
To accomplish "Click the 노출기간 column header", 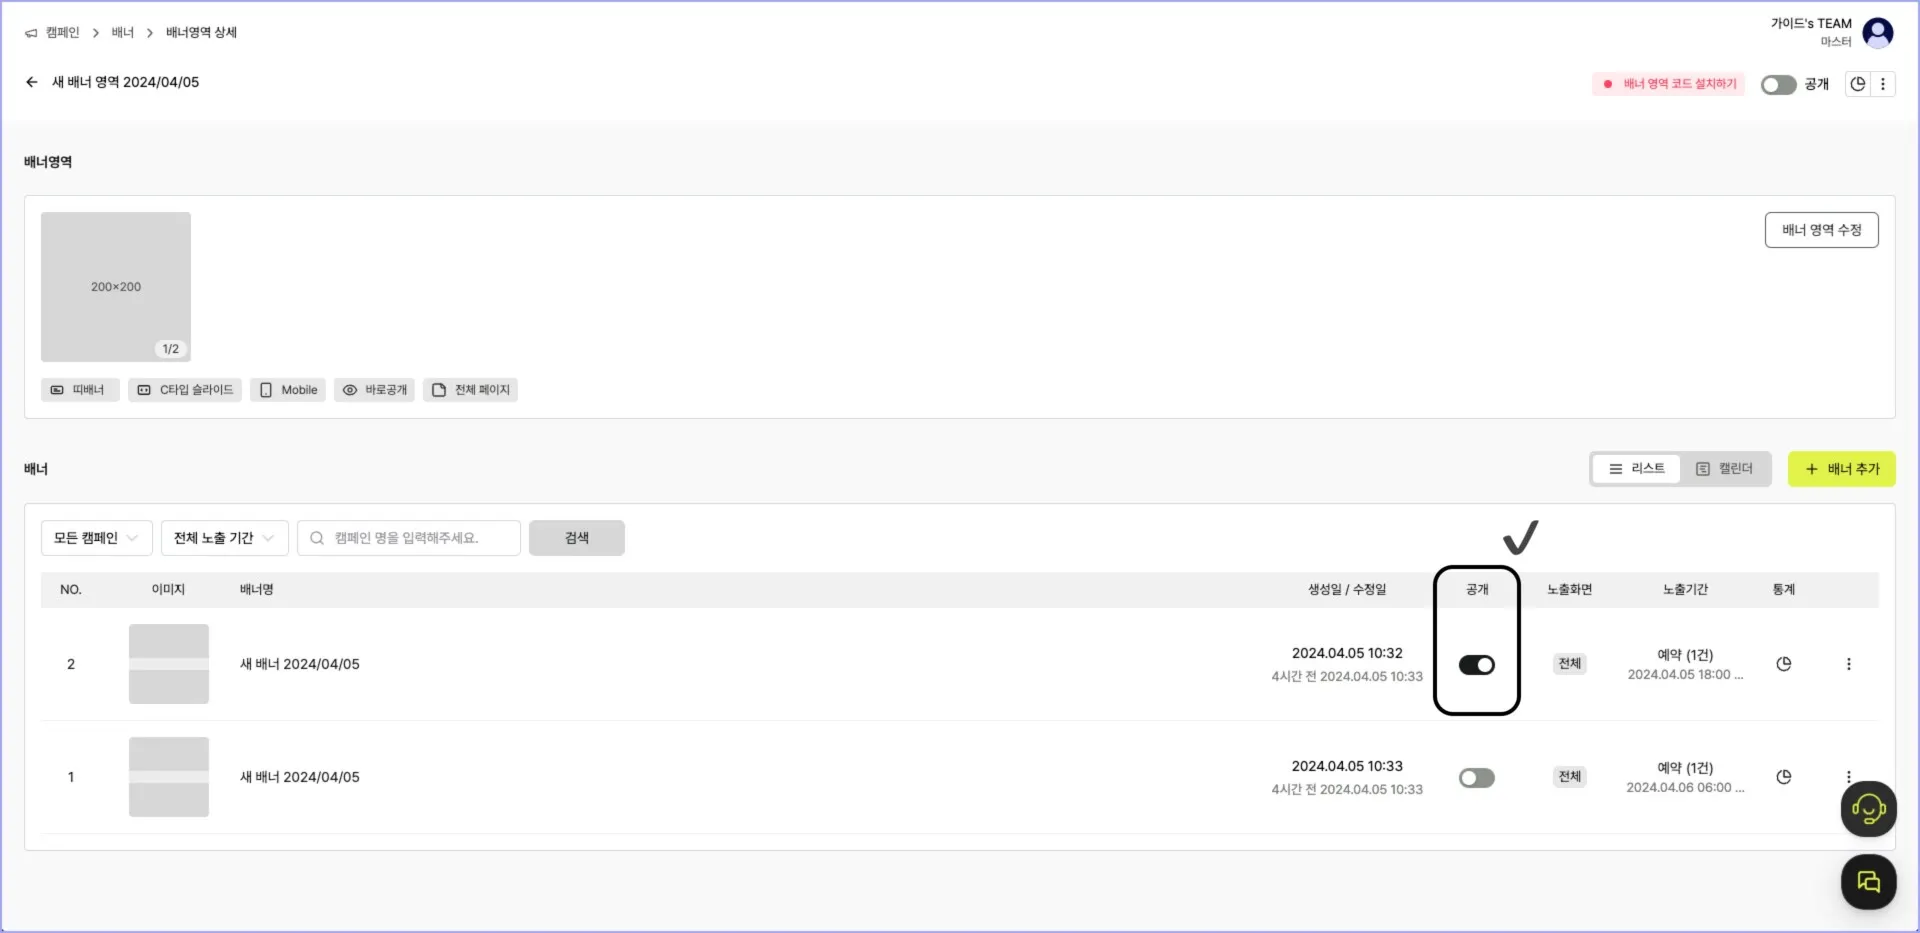I will click(x=1685, y=590).
